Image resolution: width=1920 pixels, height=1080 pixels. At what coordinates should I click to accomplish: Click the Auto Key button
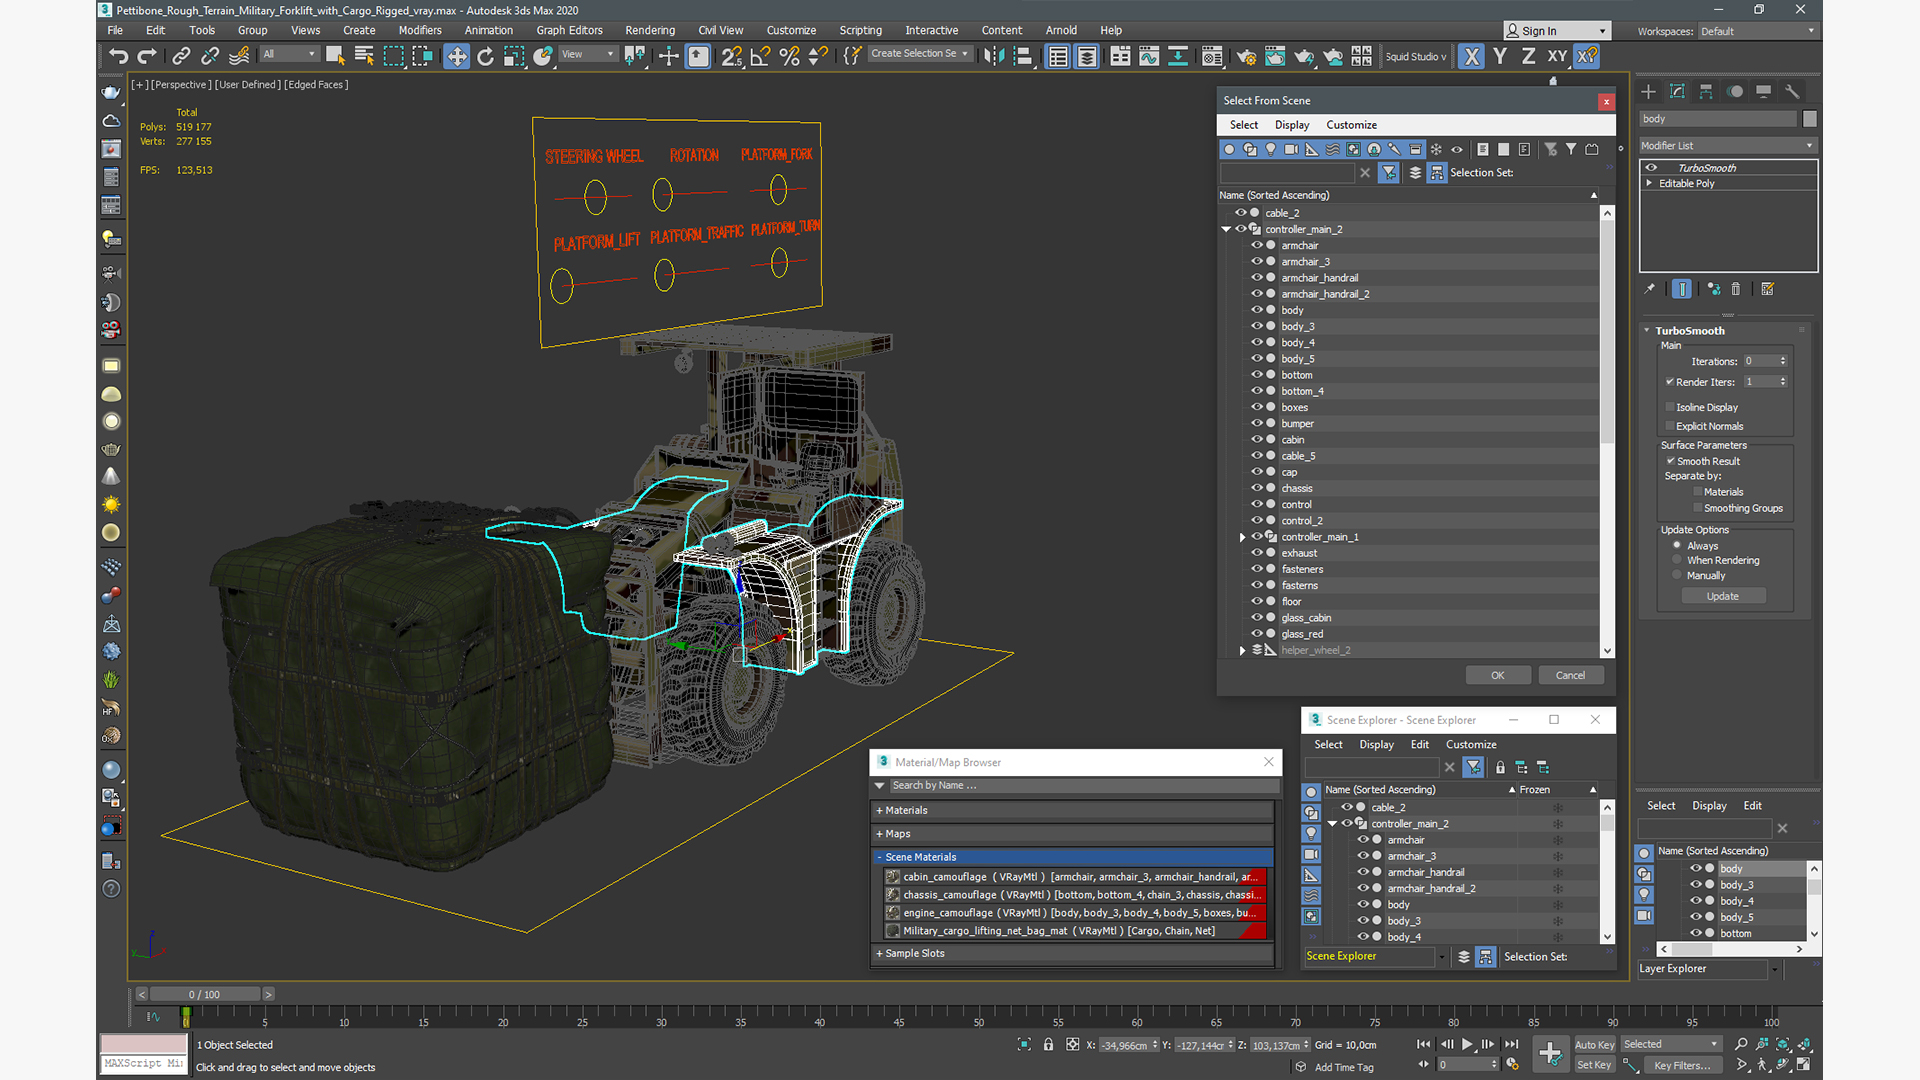[x=1594, y=1044]
